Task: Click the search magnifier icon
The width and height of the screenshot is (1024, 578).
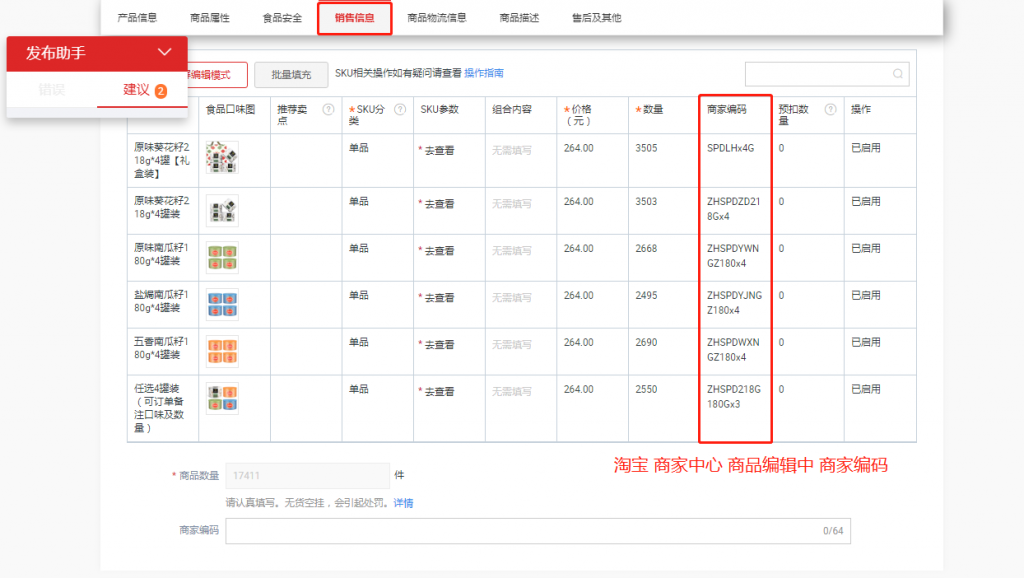Action: [898, 74]
